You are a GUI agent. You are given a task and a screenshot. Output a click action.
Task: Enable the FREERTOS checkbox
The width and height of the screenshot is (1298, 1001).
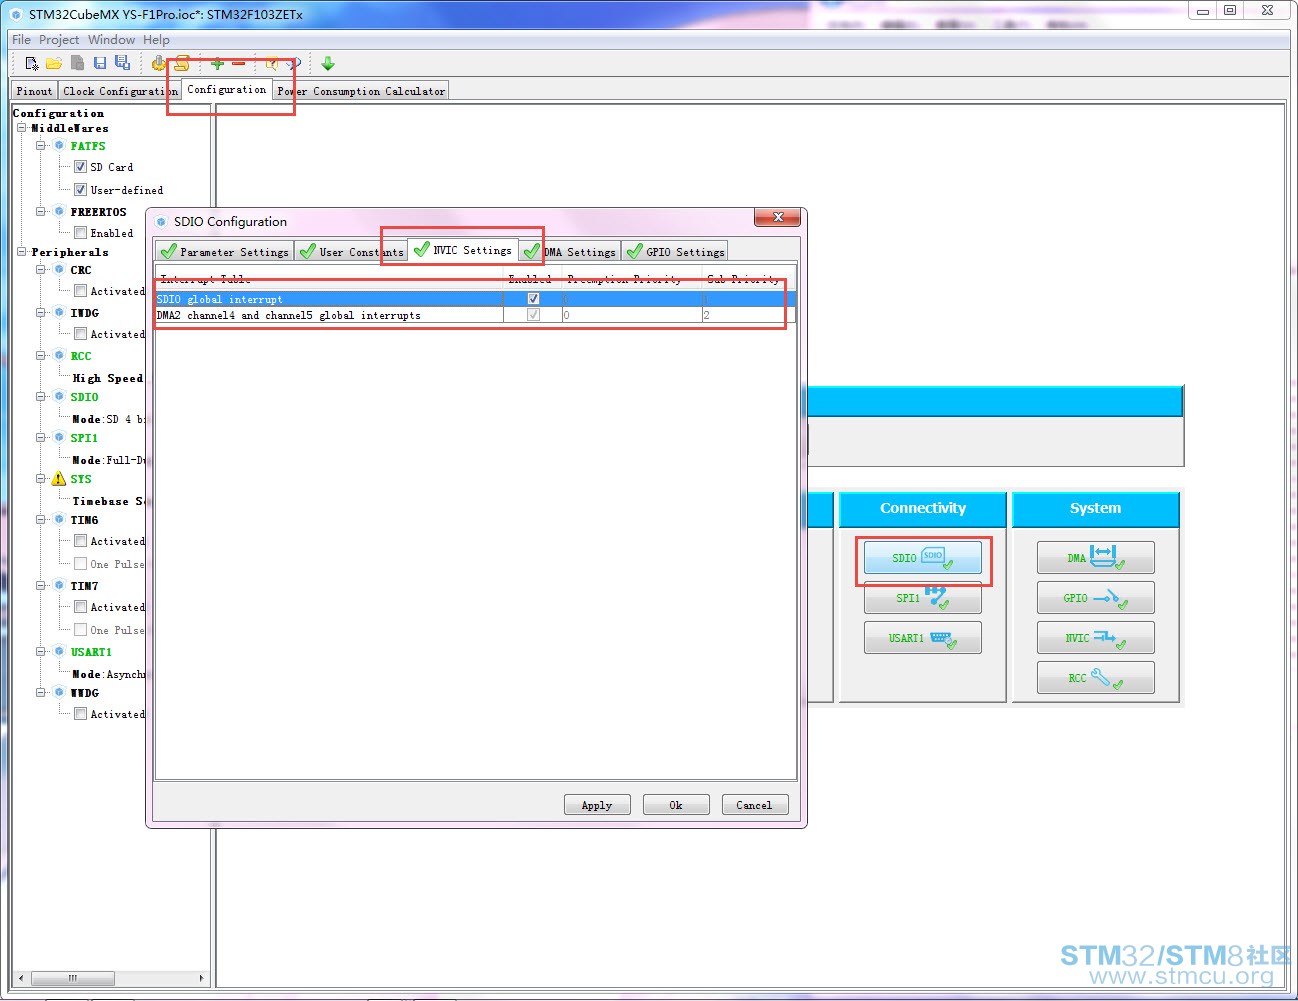[x=80, y=233]
